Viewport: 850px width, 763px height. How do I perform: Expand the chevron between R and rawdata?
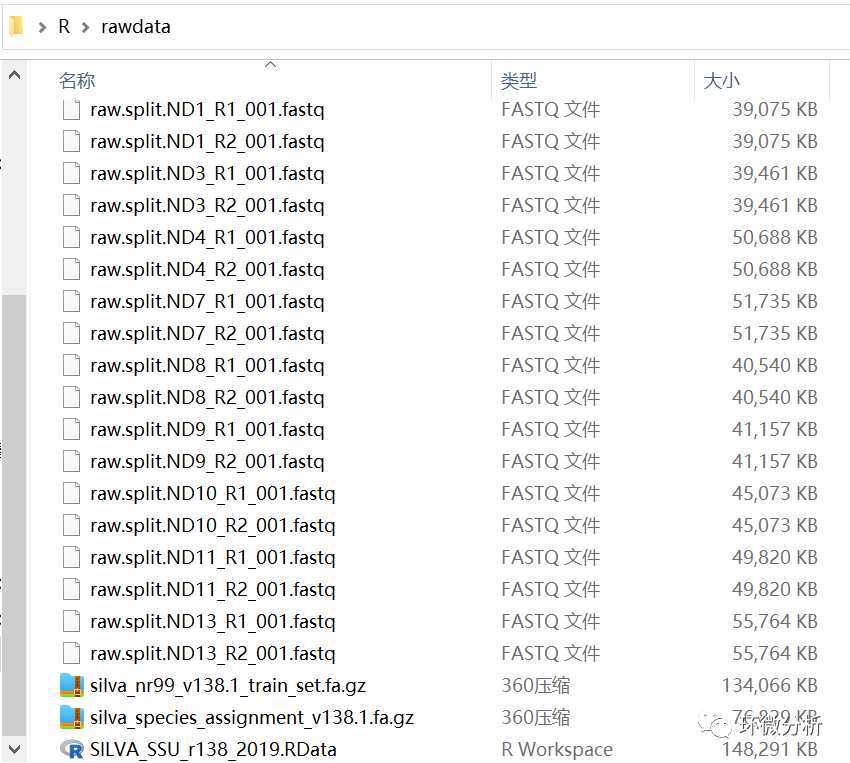(x=85, y=27)
